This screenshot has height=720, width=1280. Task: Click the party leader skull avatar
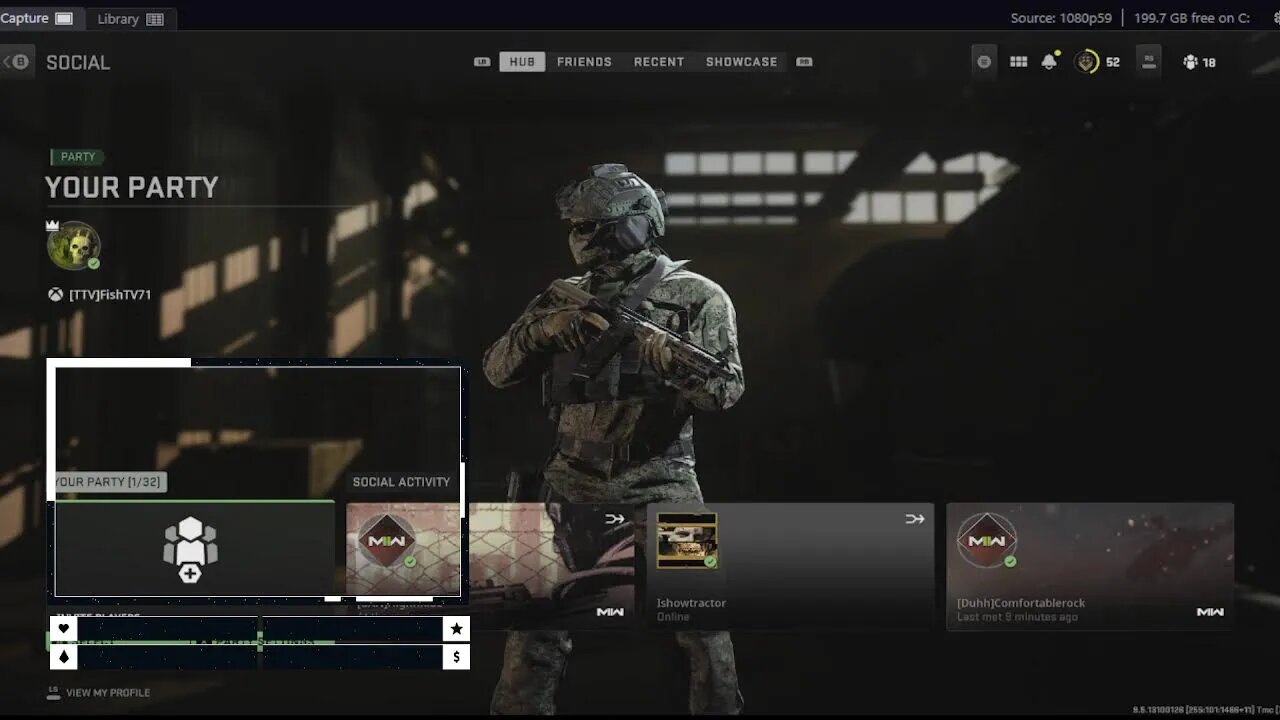[73, 245]
